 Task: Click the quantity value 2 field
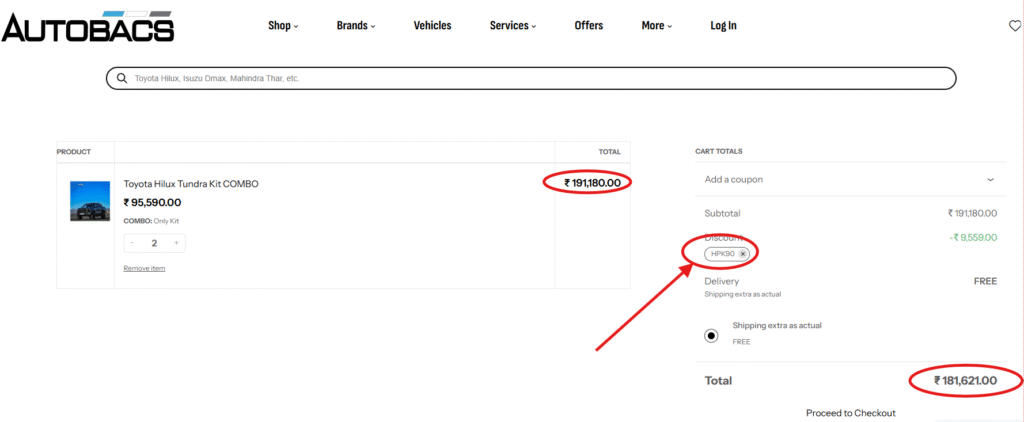[154, 243]
